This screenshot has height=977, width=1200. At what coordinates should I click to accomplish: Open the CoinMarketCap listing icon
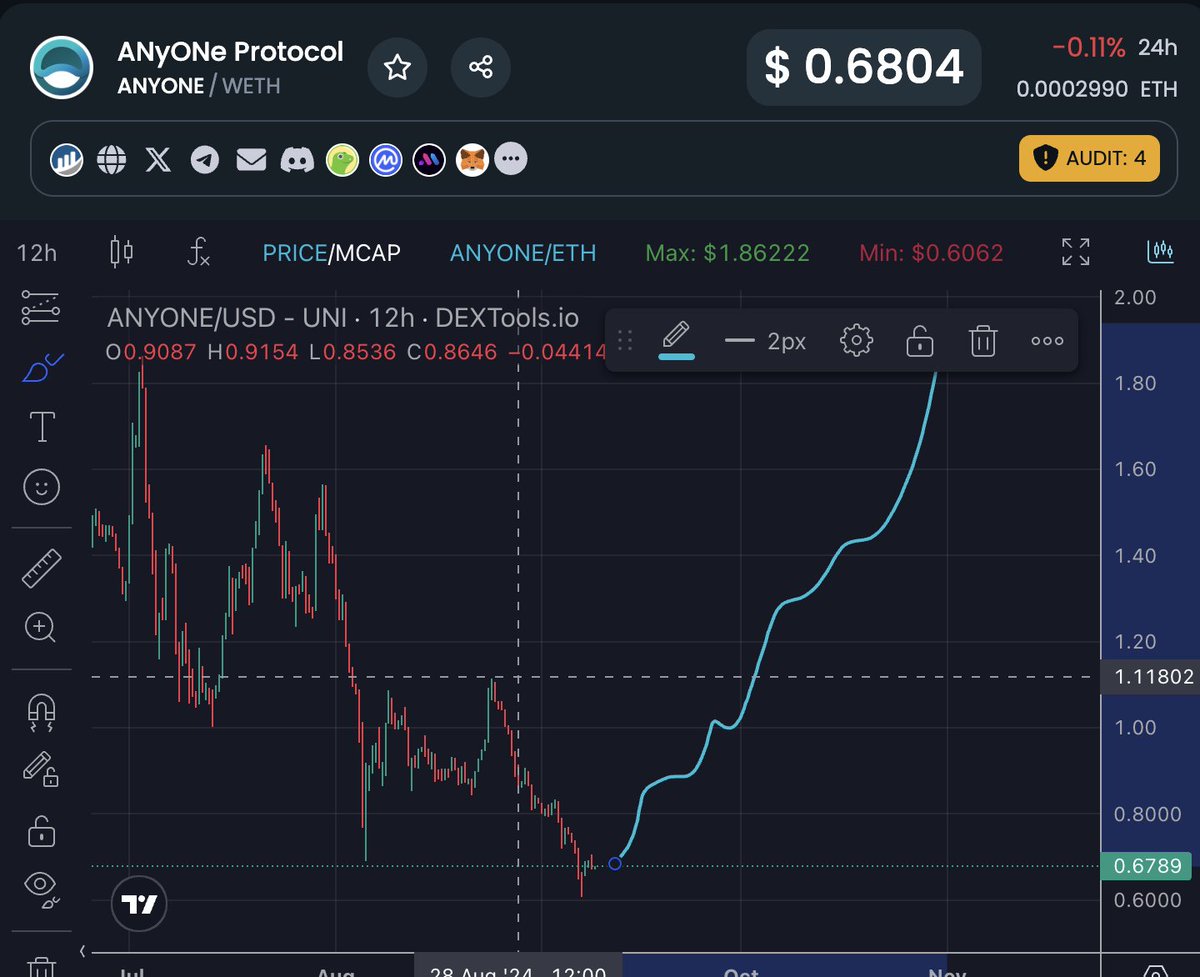click(x=385, y=158)
